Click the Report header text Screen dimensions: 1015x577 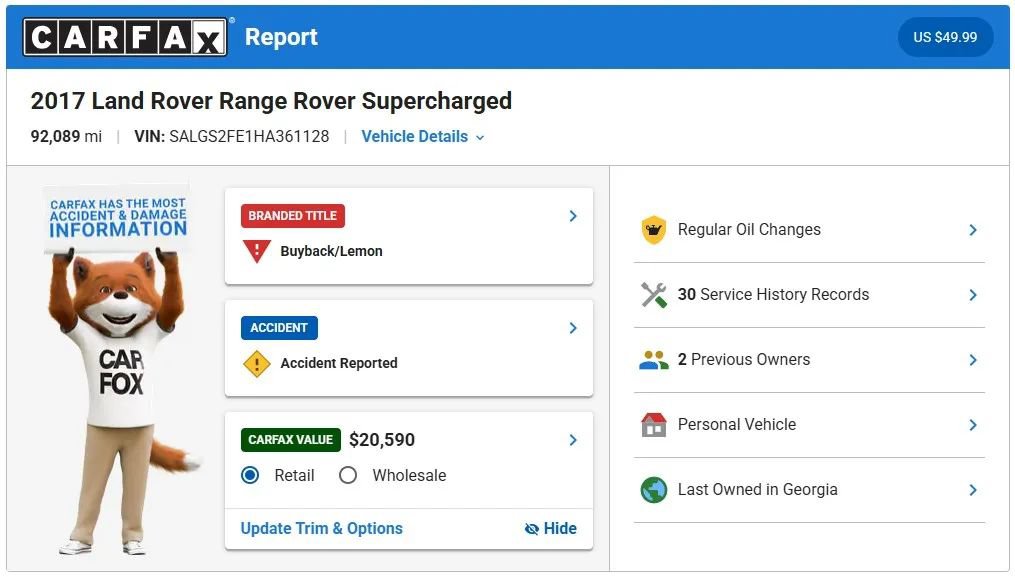point(281,37)
